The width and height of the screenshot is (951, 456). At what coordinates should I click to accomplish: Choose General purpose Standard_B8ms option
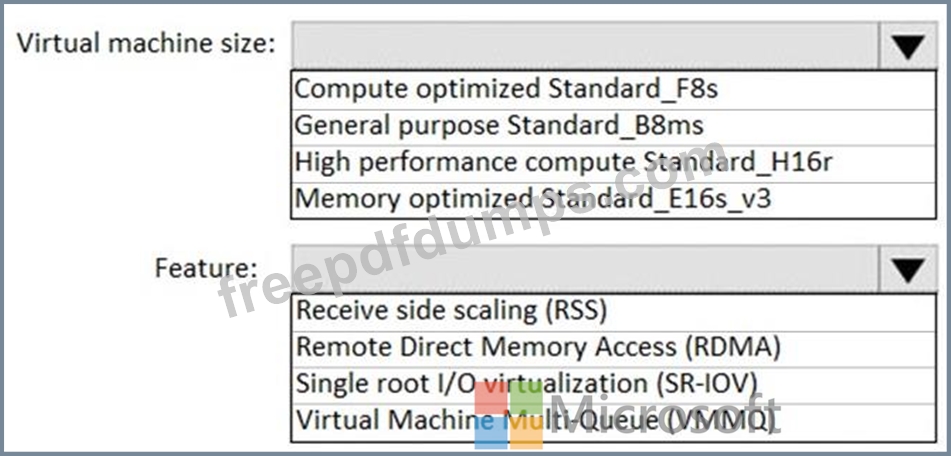tap(614, 127)
